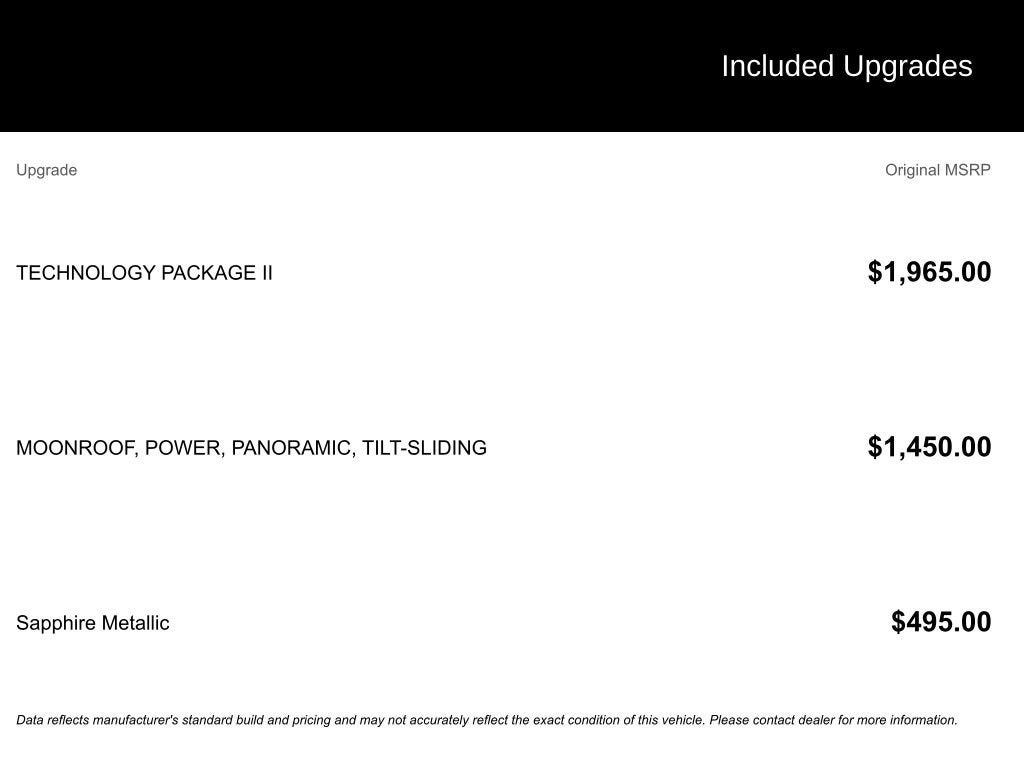This screenshot has width=1024, height=768.
Task: Click the 'Please contact dealer' sentence
Action: tap(833, 720)
